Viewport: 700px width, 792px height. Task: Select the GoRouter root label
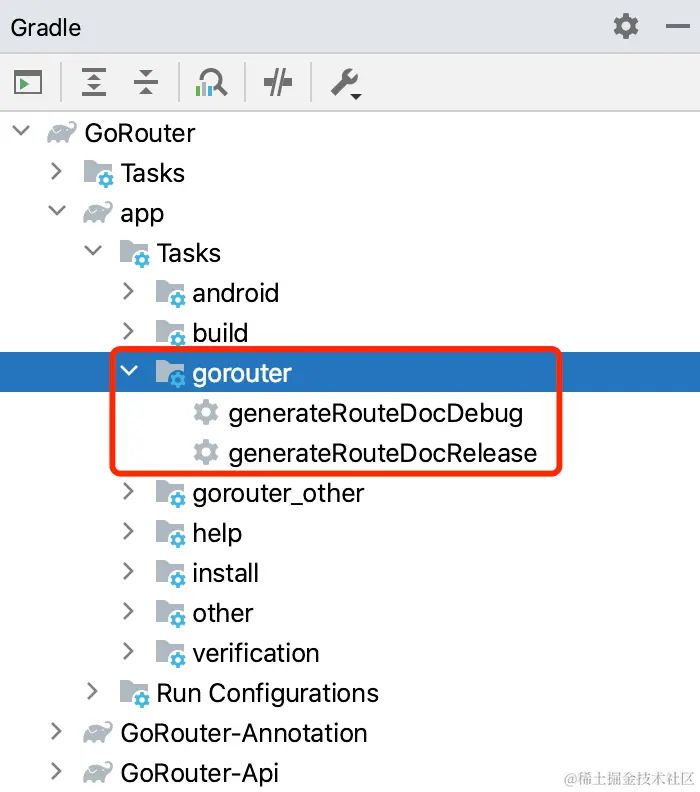point(140,133)
